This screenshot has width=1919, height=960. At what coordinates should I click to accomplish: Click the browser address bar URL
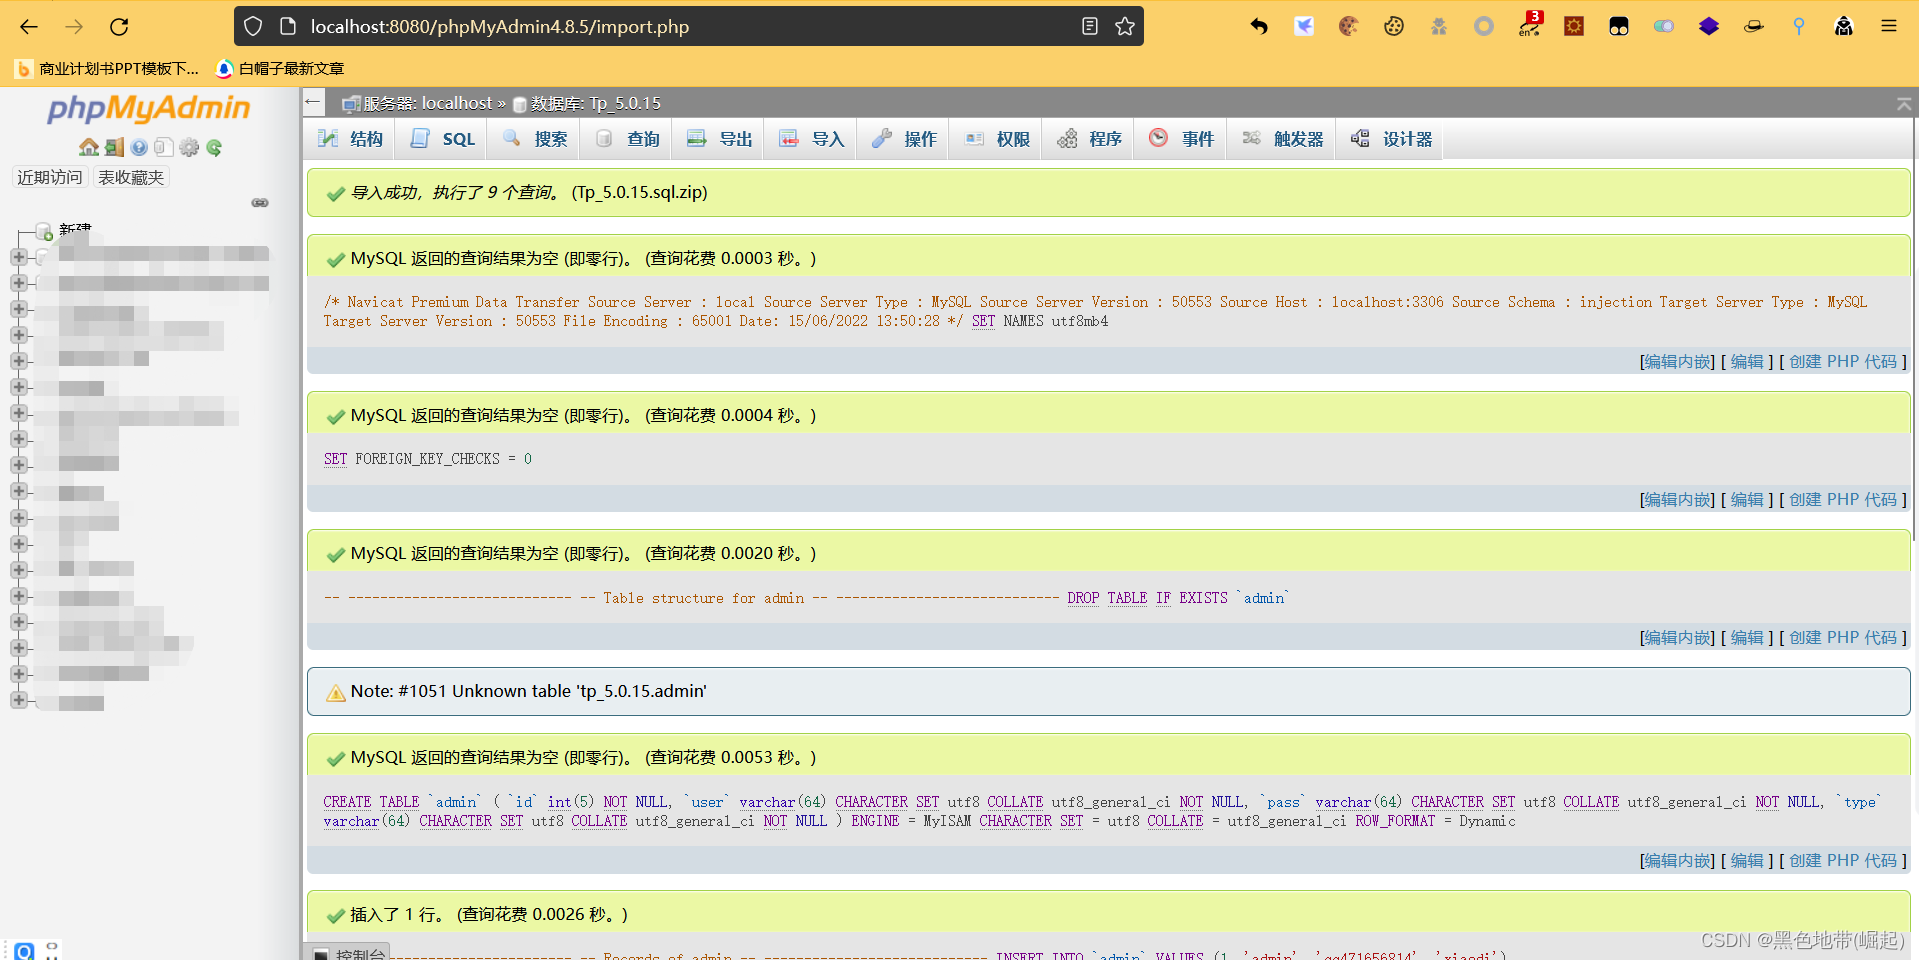point(500,27)
